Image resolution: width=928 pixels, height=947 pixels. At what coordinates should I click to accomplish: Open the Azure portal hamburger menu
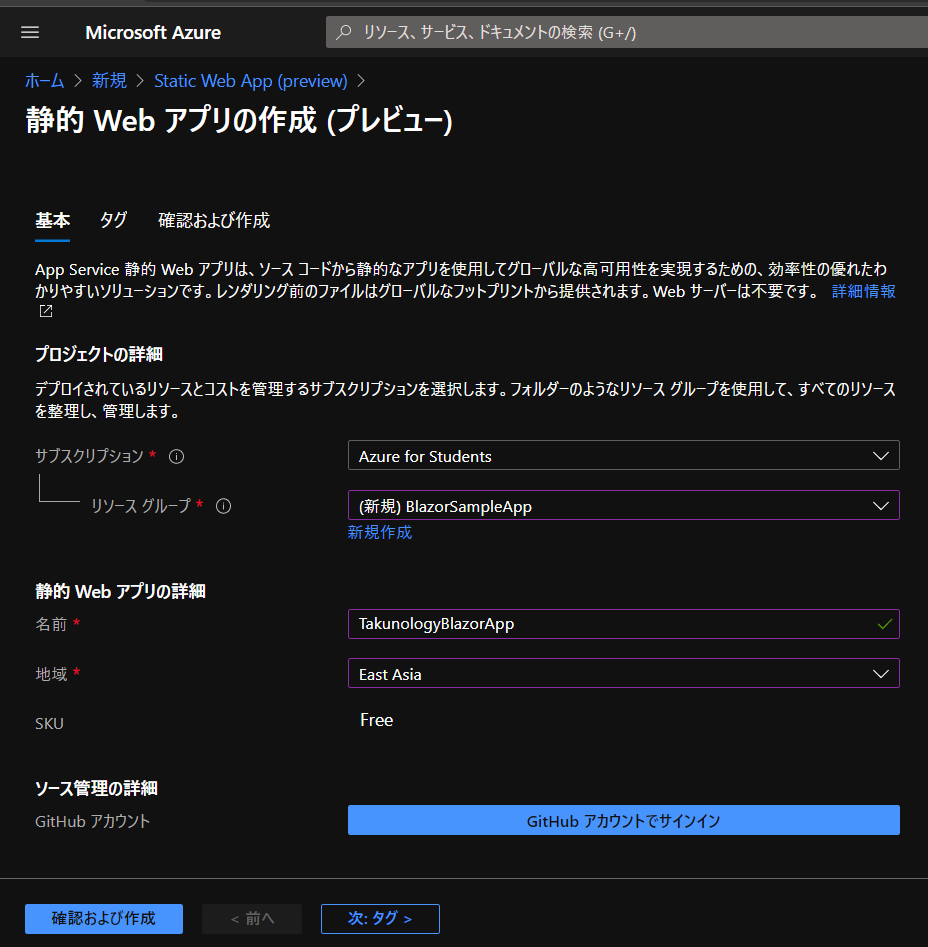pyautogui.click(x=29, y=31)
